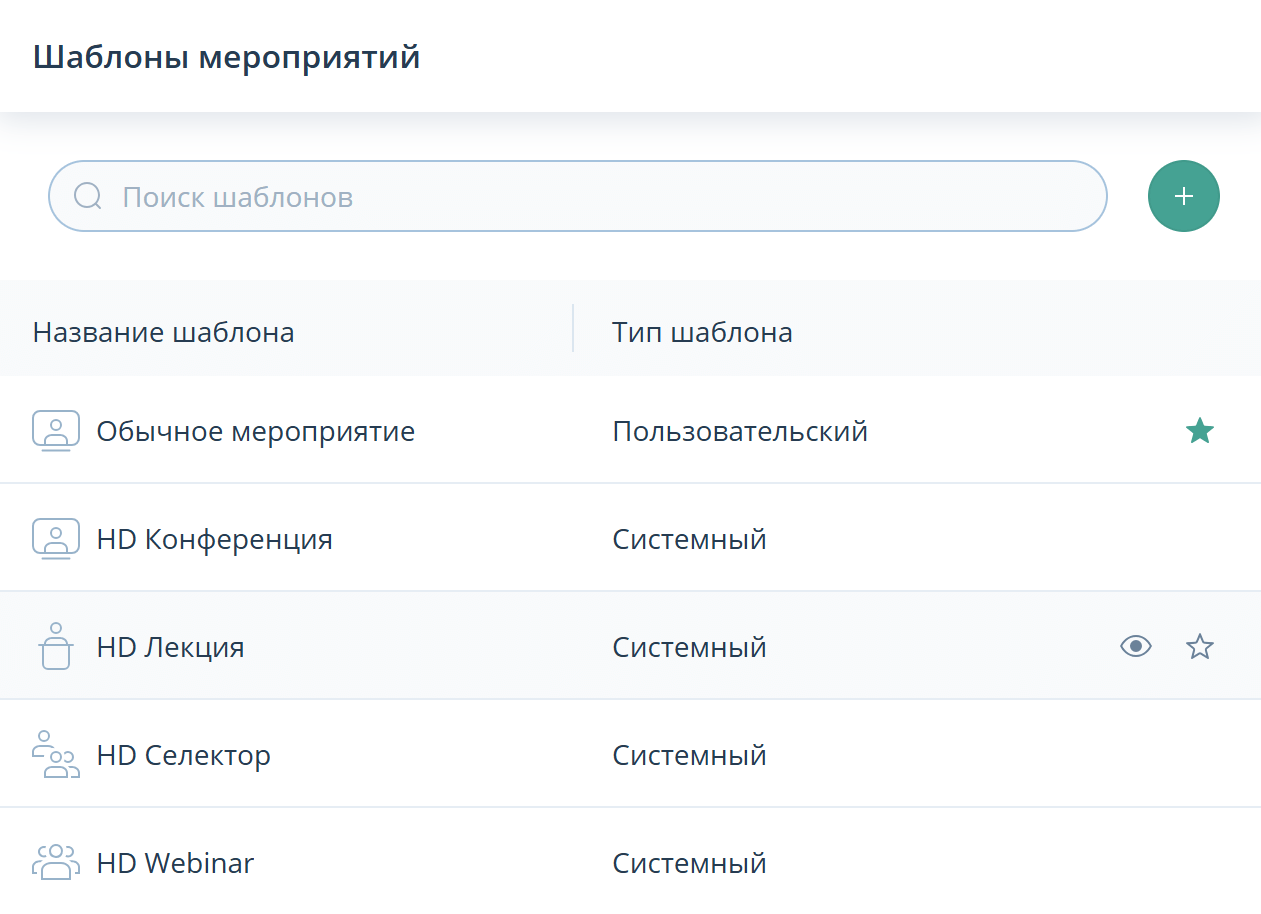The image size is (1261, 914).
Task: Click the audience icon beside HD Webinar
Action: pyautogui.click(x=55, y=861)
